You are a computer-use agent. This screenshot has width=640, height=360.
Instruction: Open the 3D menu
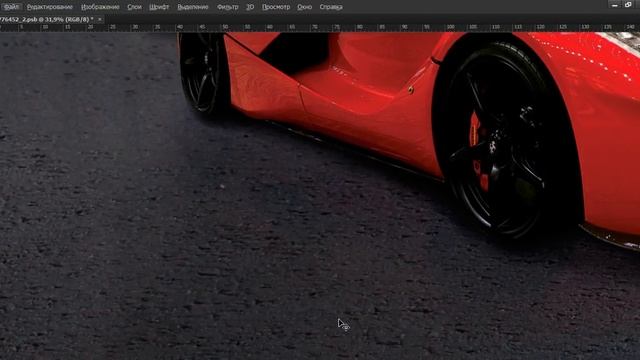click(x=250, y=7)
